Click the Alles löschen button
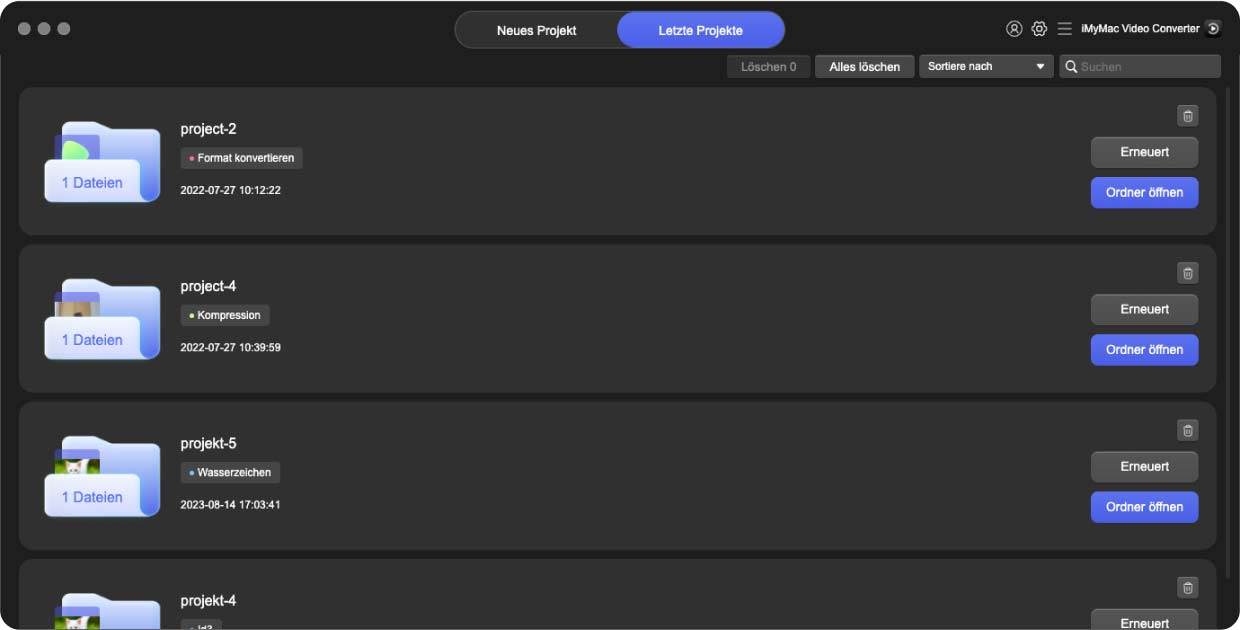 [x=865, y=67]
